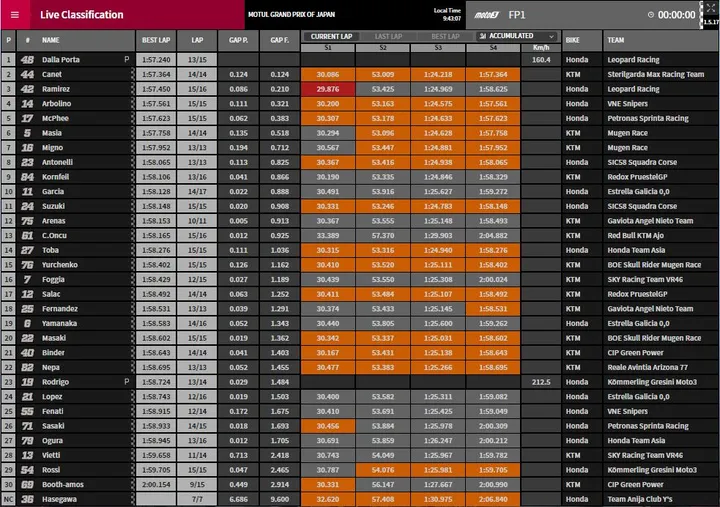The image size is (720, 507).
Task: Click the speed value 212.5
Action: tap(541, 382)
